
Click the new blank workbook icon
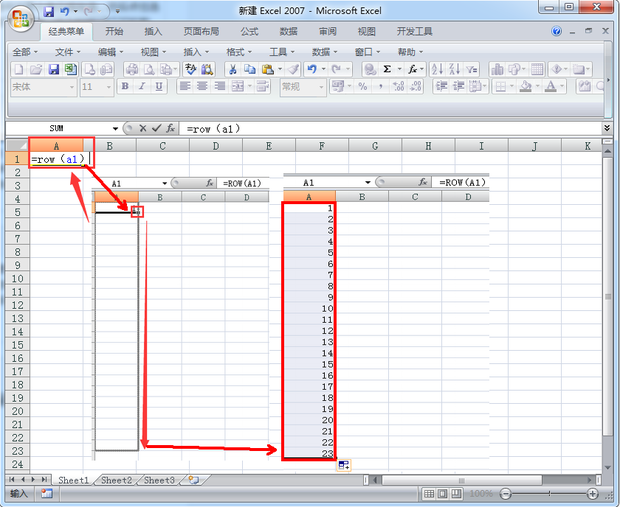[x=19, y=70]
